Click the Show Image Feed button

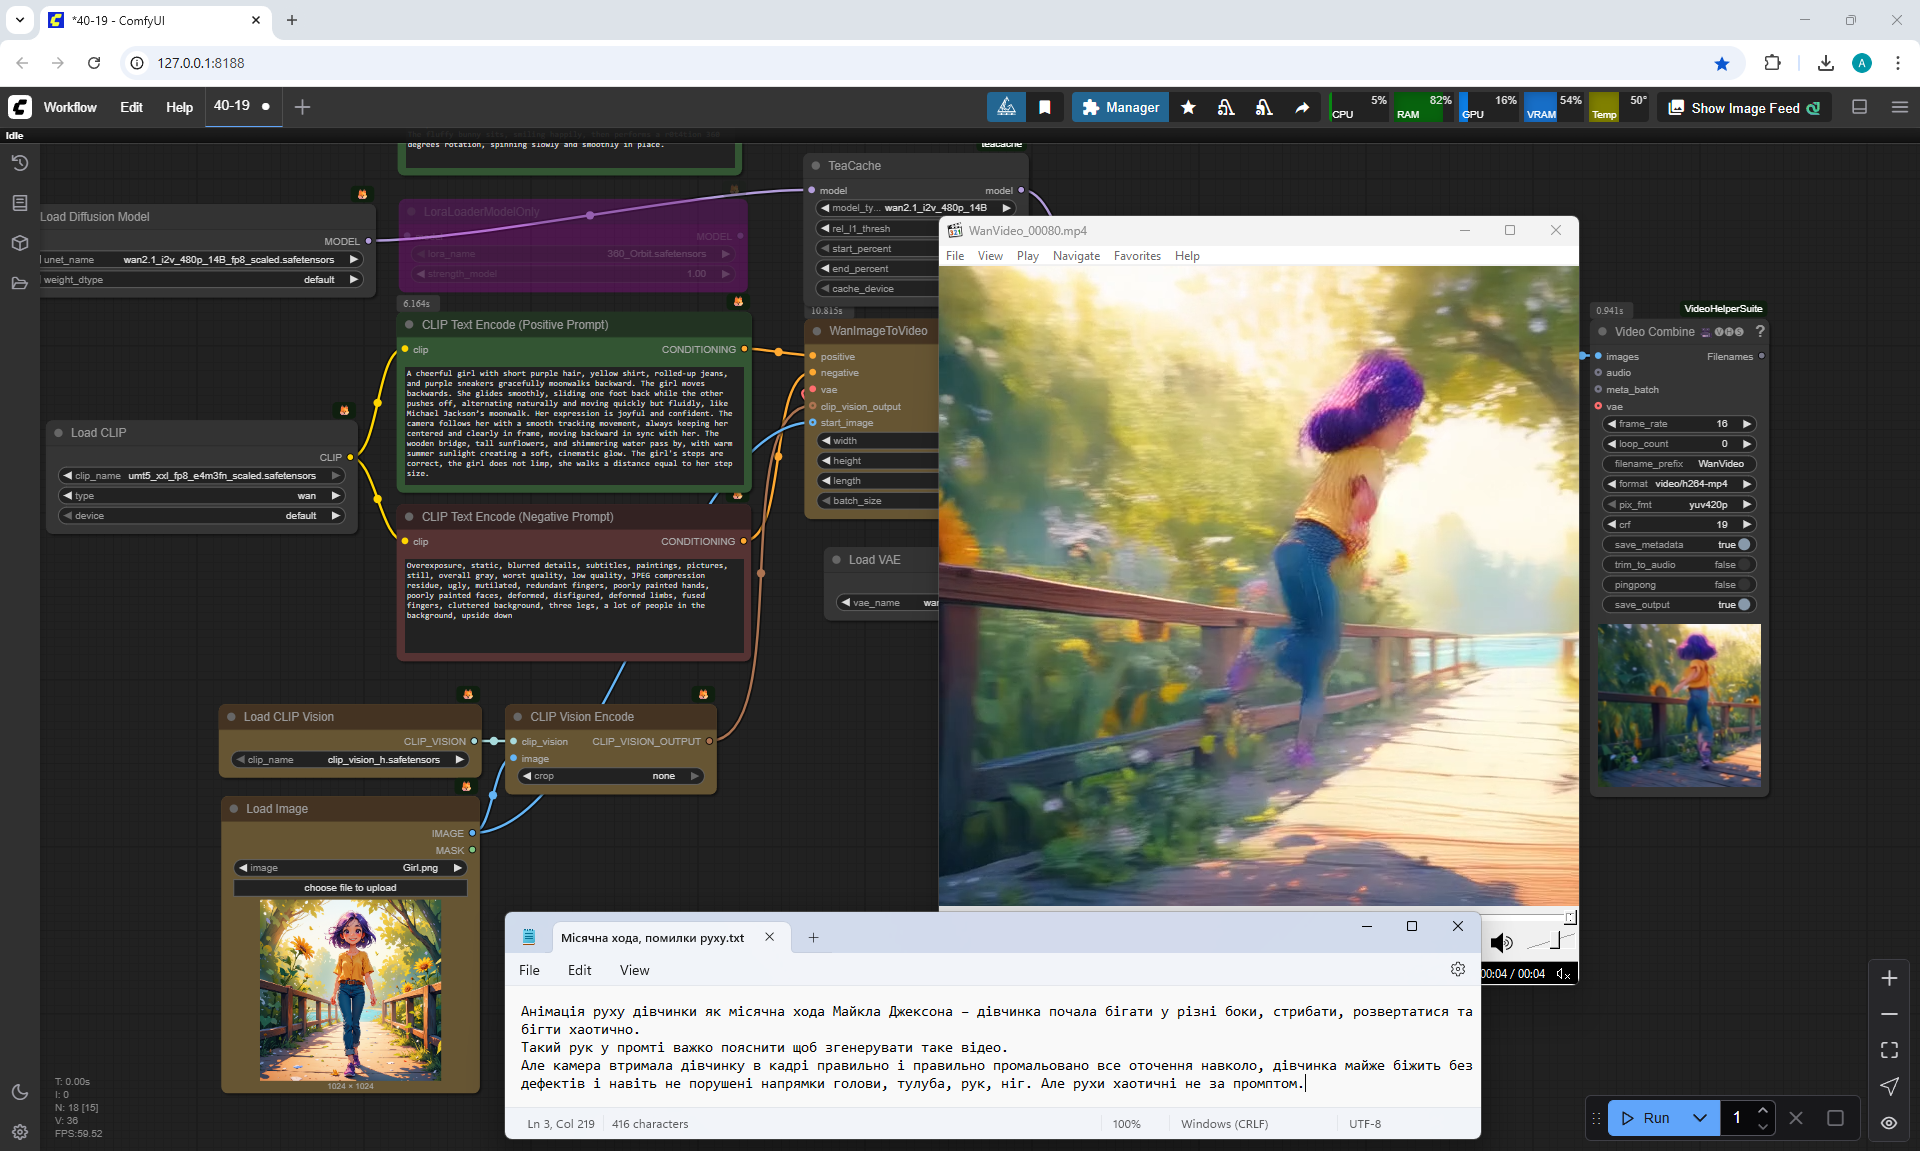pyautogui.click(x=1744, y=108)
